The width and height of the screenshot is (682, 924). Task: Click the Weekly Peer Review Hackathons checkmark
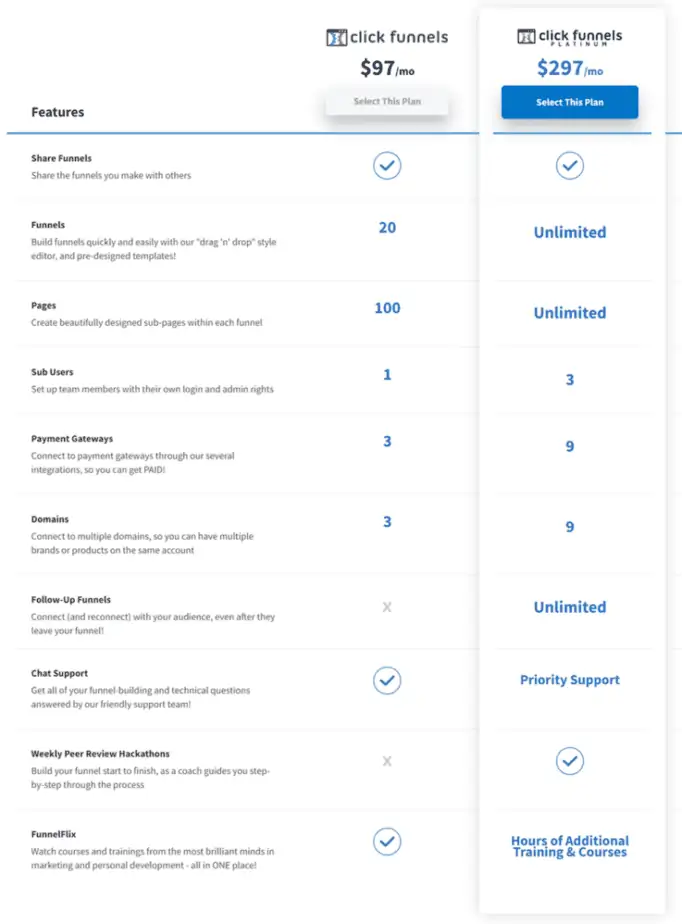click(x=569, y=761)
